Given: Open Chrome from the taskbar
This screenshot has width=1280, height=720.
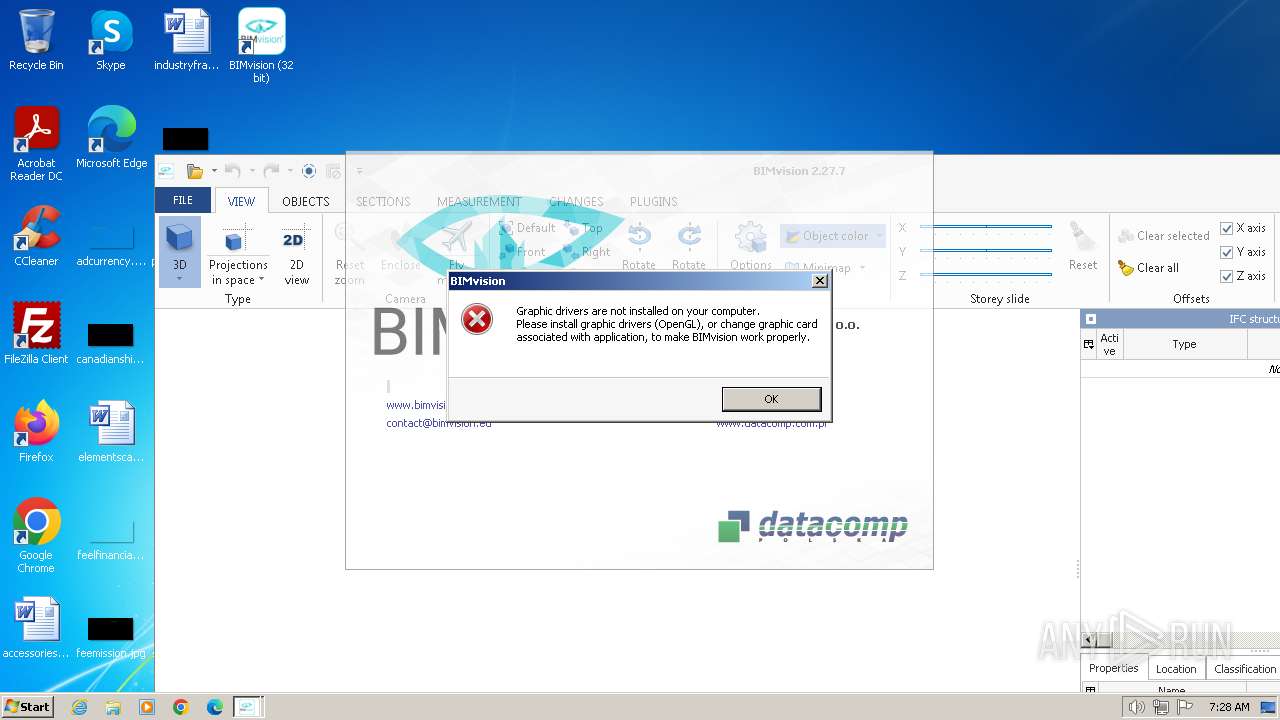Looking at the screenshot, I should (180, 707).
